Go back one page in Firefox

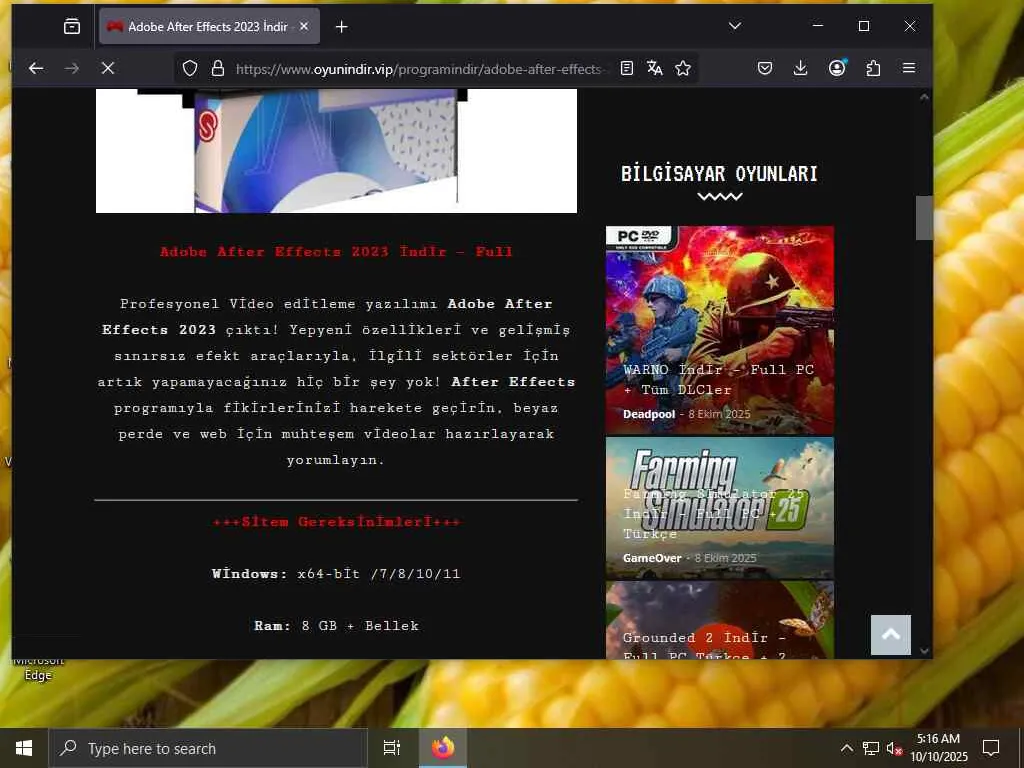coord(36,68)
